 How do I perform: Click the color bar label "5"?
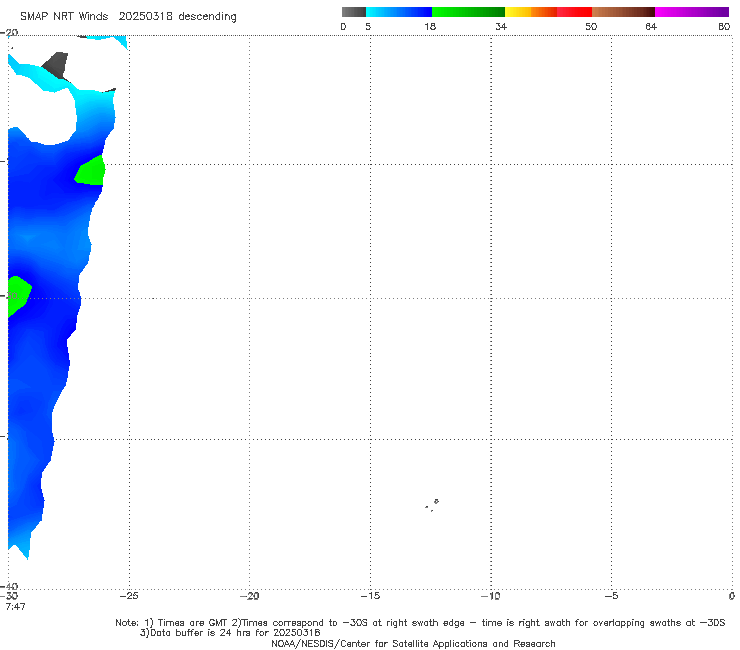point(368,27)
